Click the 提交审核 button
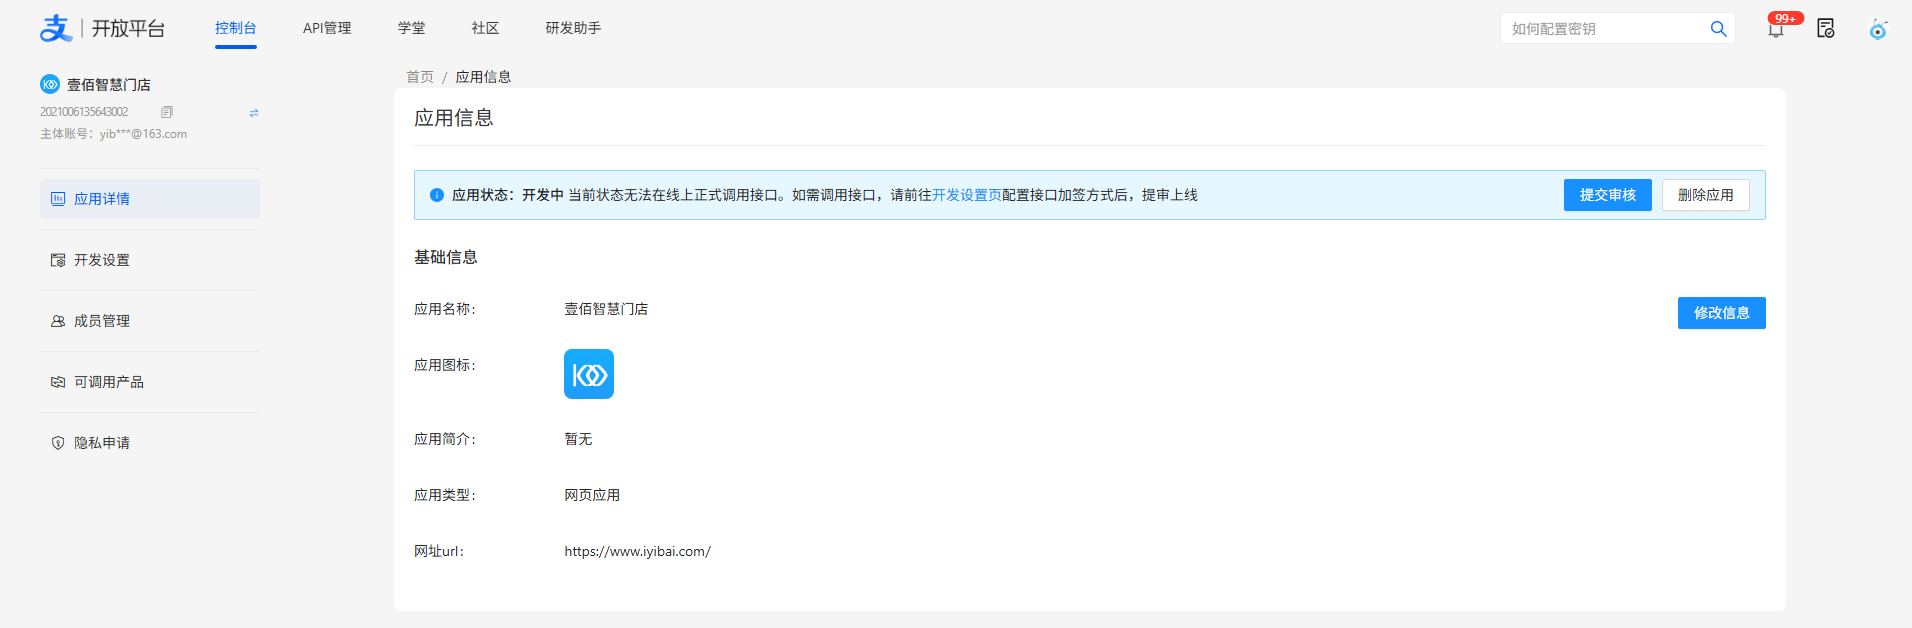The width and height of the screenshot is (1912, 628). point(1608,195)
